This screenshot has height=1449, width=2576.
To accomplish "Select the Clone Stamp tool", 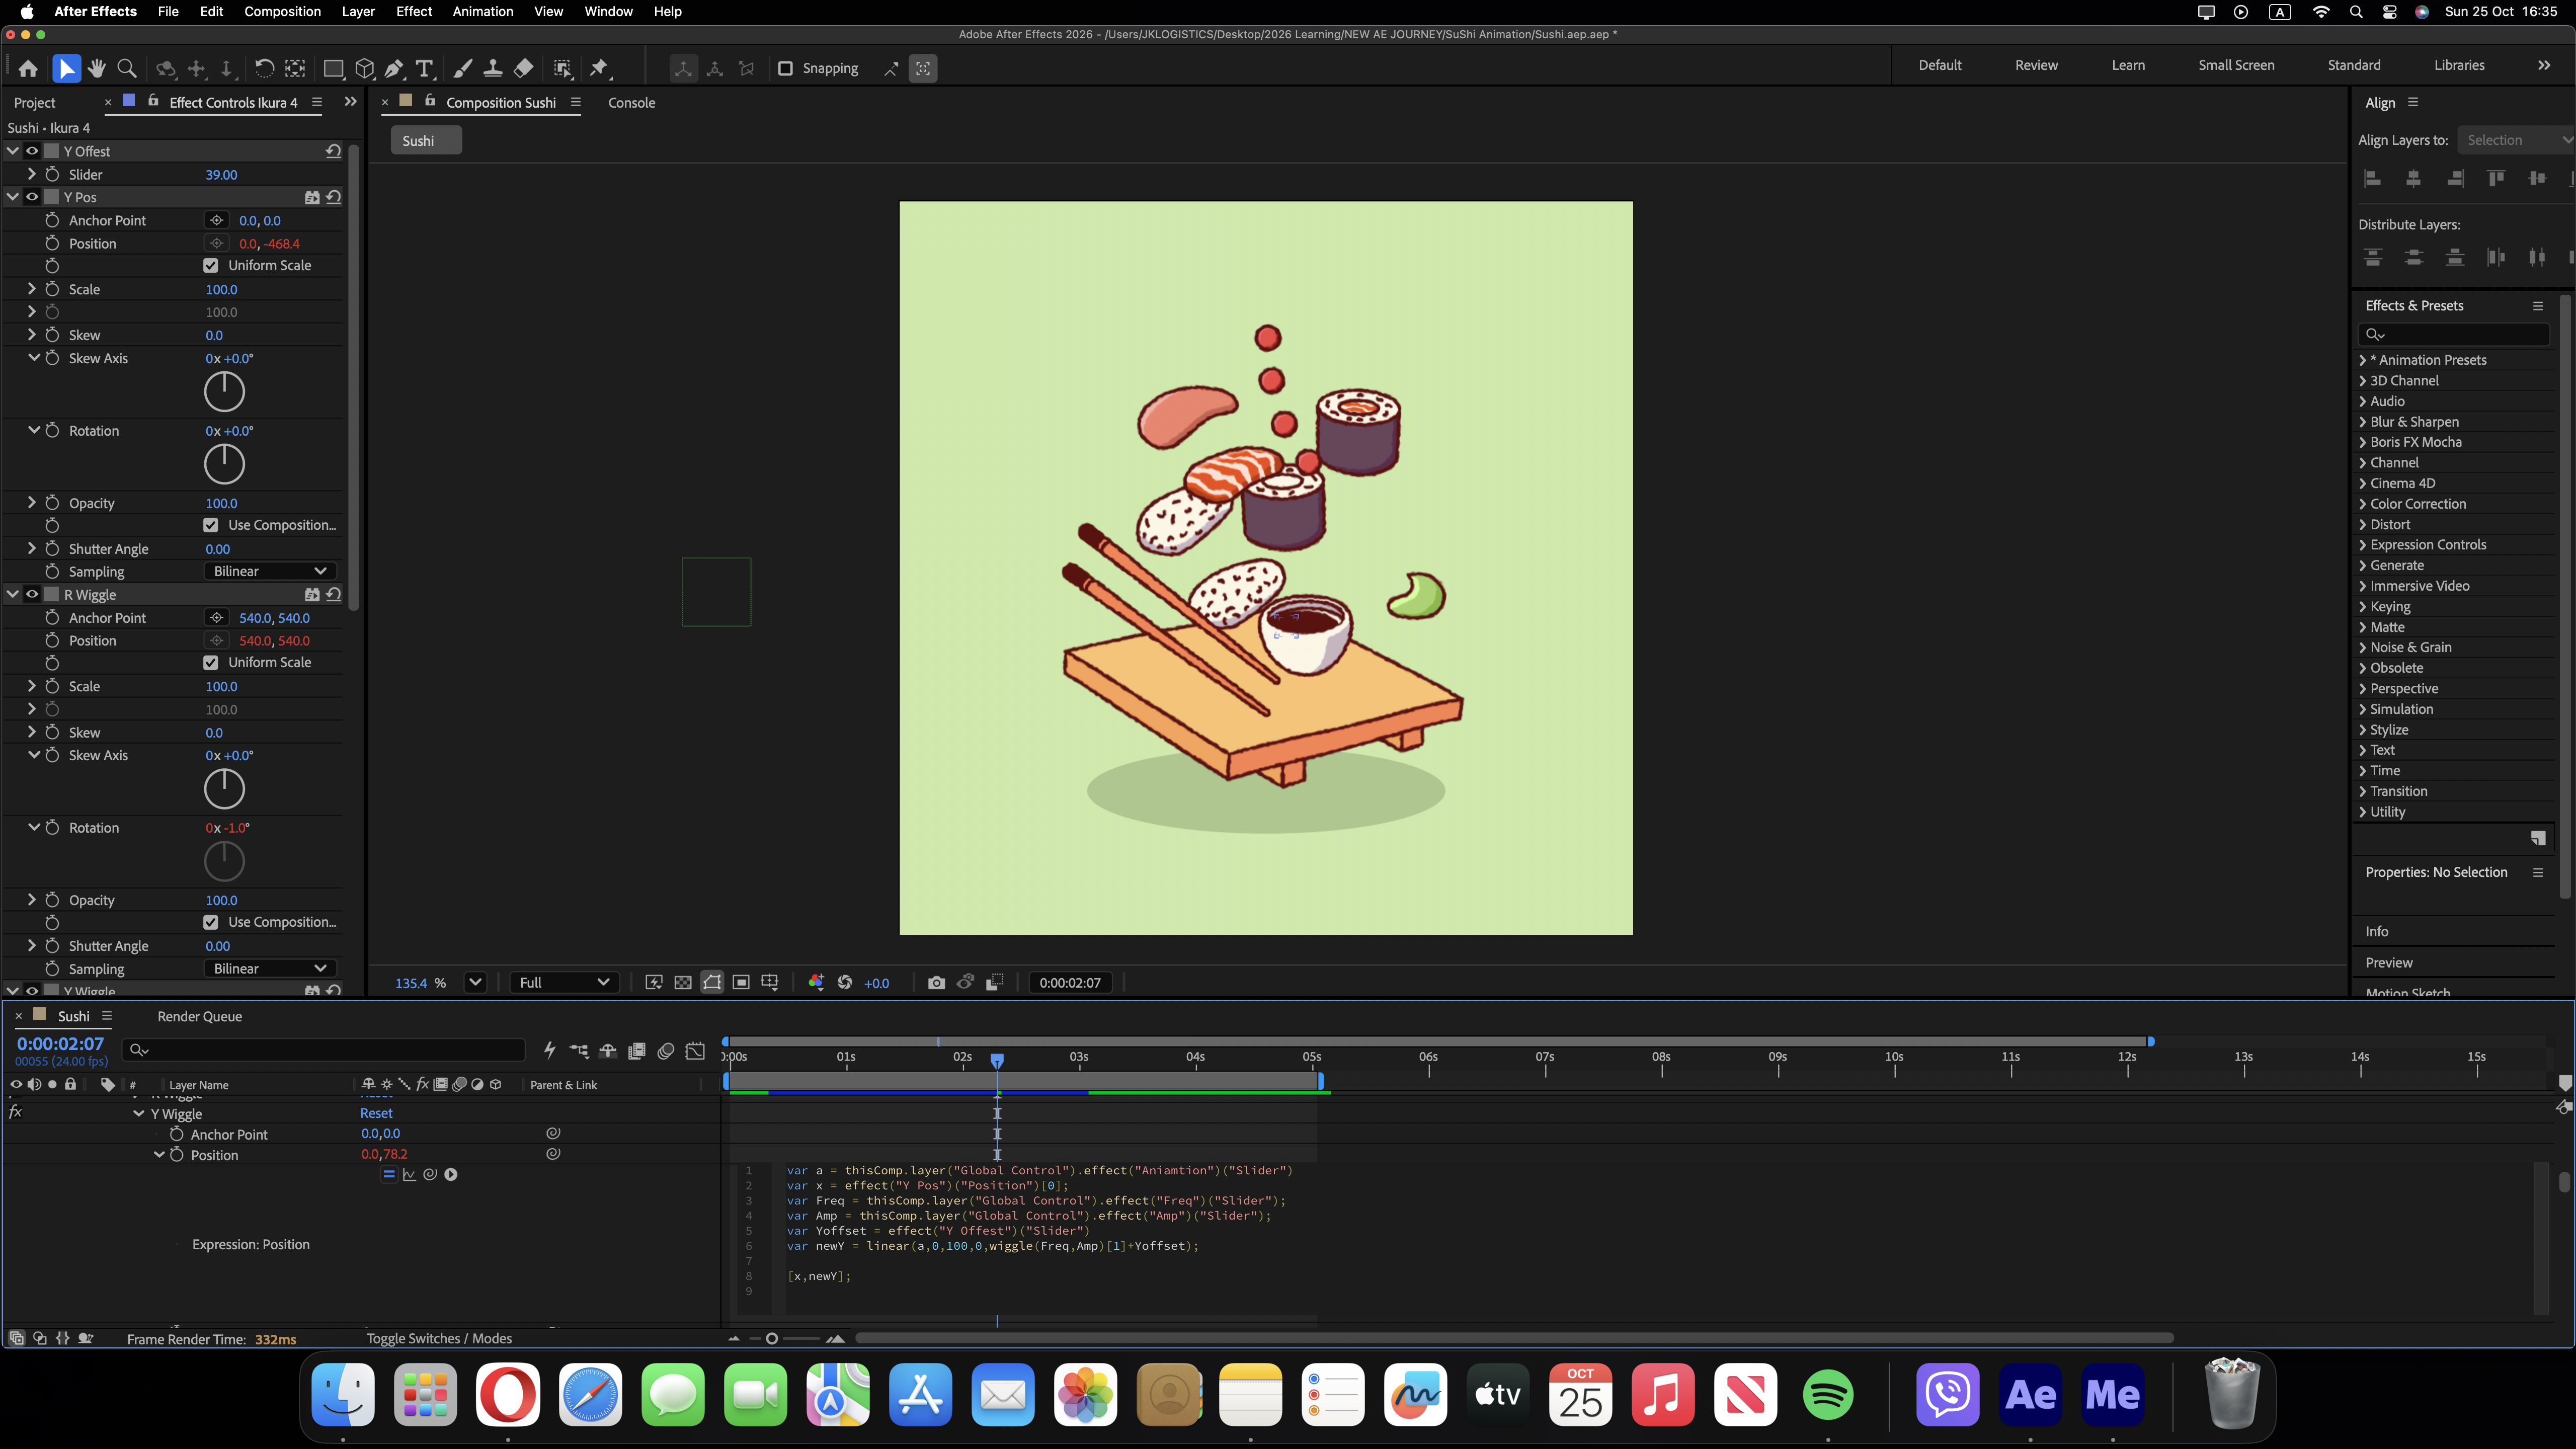I will point(492,68).
